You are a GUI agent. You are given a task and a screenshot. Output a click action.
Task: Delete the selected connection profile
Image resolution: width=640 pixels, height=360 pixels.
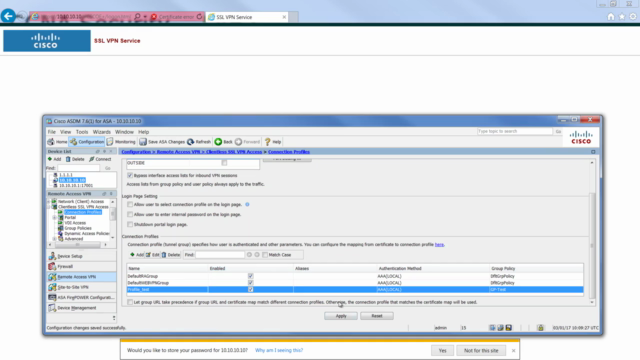171,255
